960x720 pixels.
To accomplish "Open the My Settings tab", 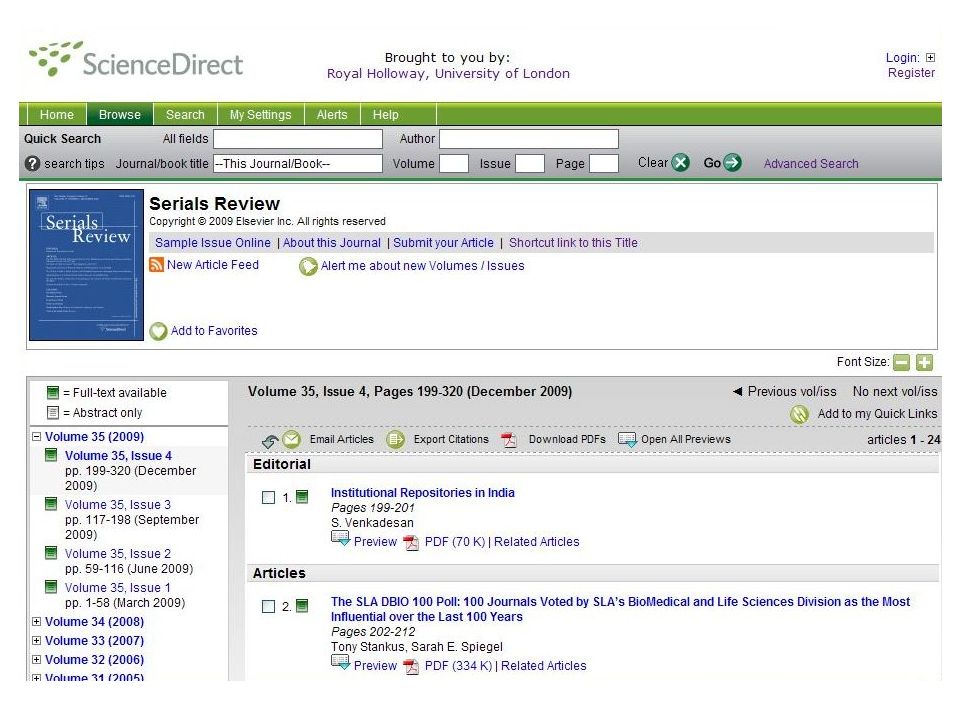I will click(260, 114).
